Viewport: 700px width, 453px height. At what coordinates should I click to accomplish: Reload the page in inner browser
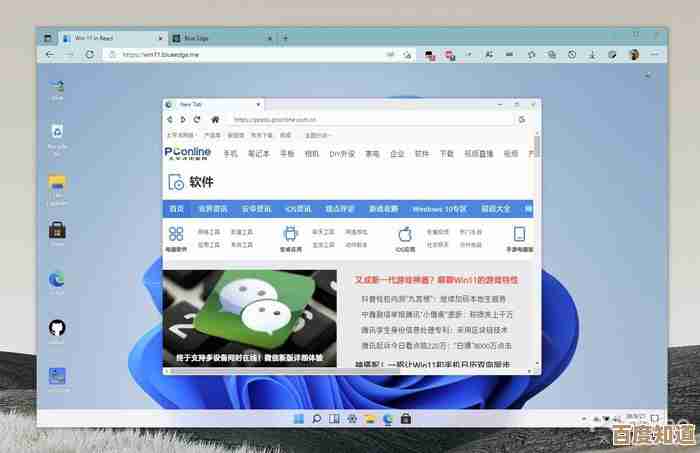tap(196, 119)
